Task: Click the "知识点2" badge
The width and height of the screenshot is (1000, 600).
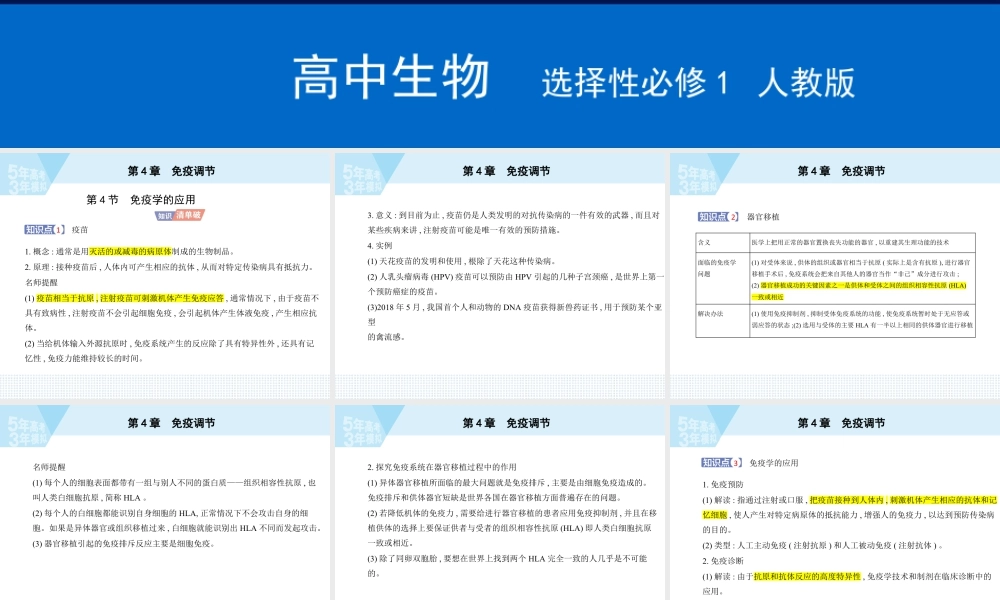Action: click(x=718, y=217)
